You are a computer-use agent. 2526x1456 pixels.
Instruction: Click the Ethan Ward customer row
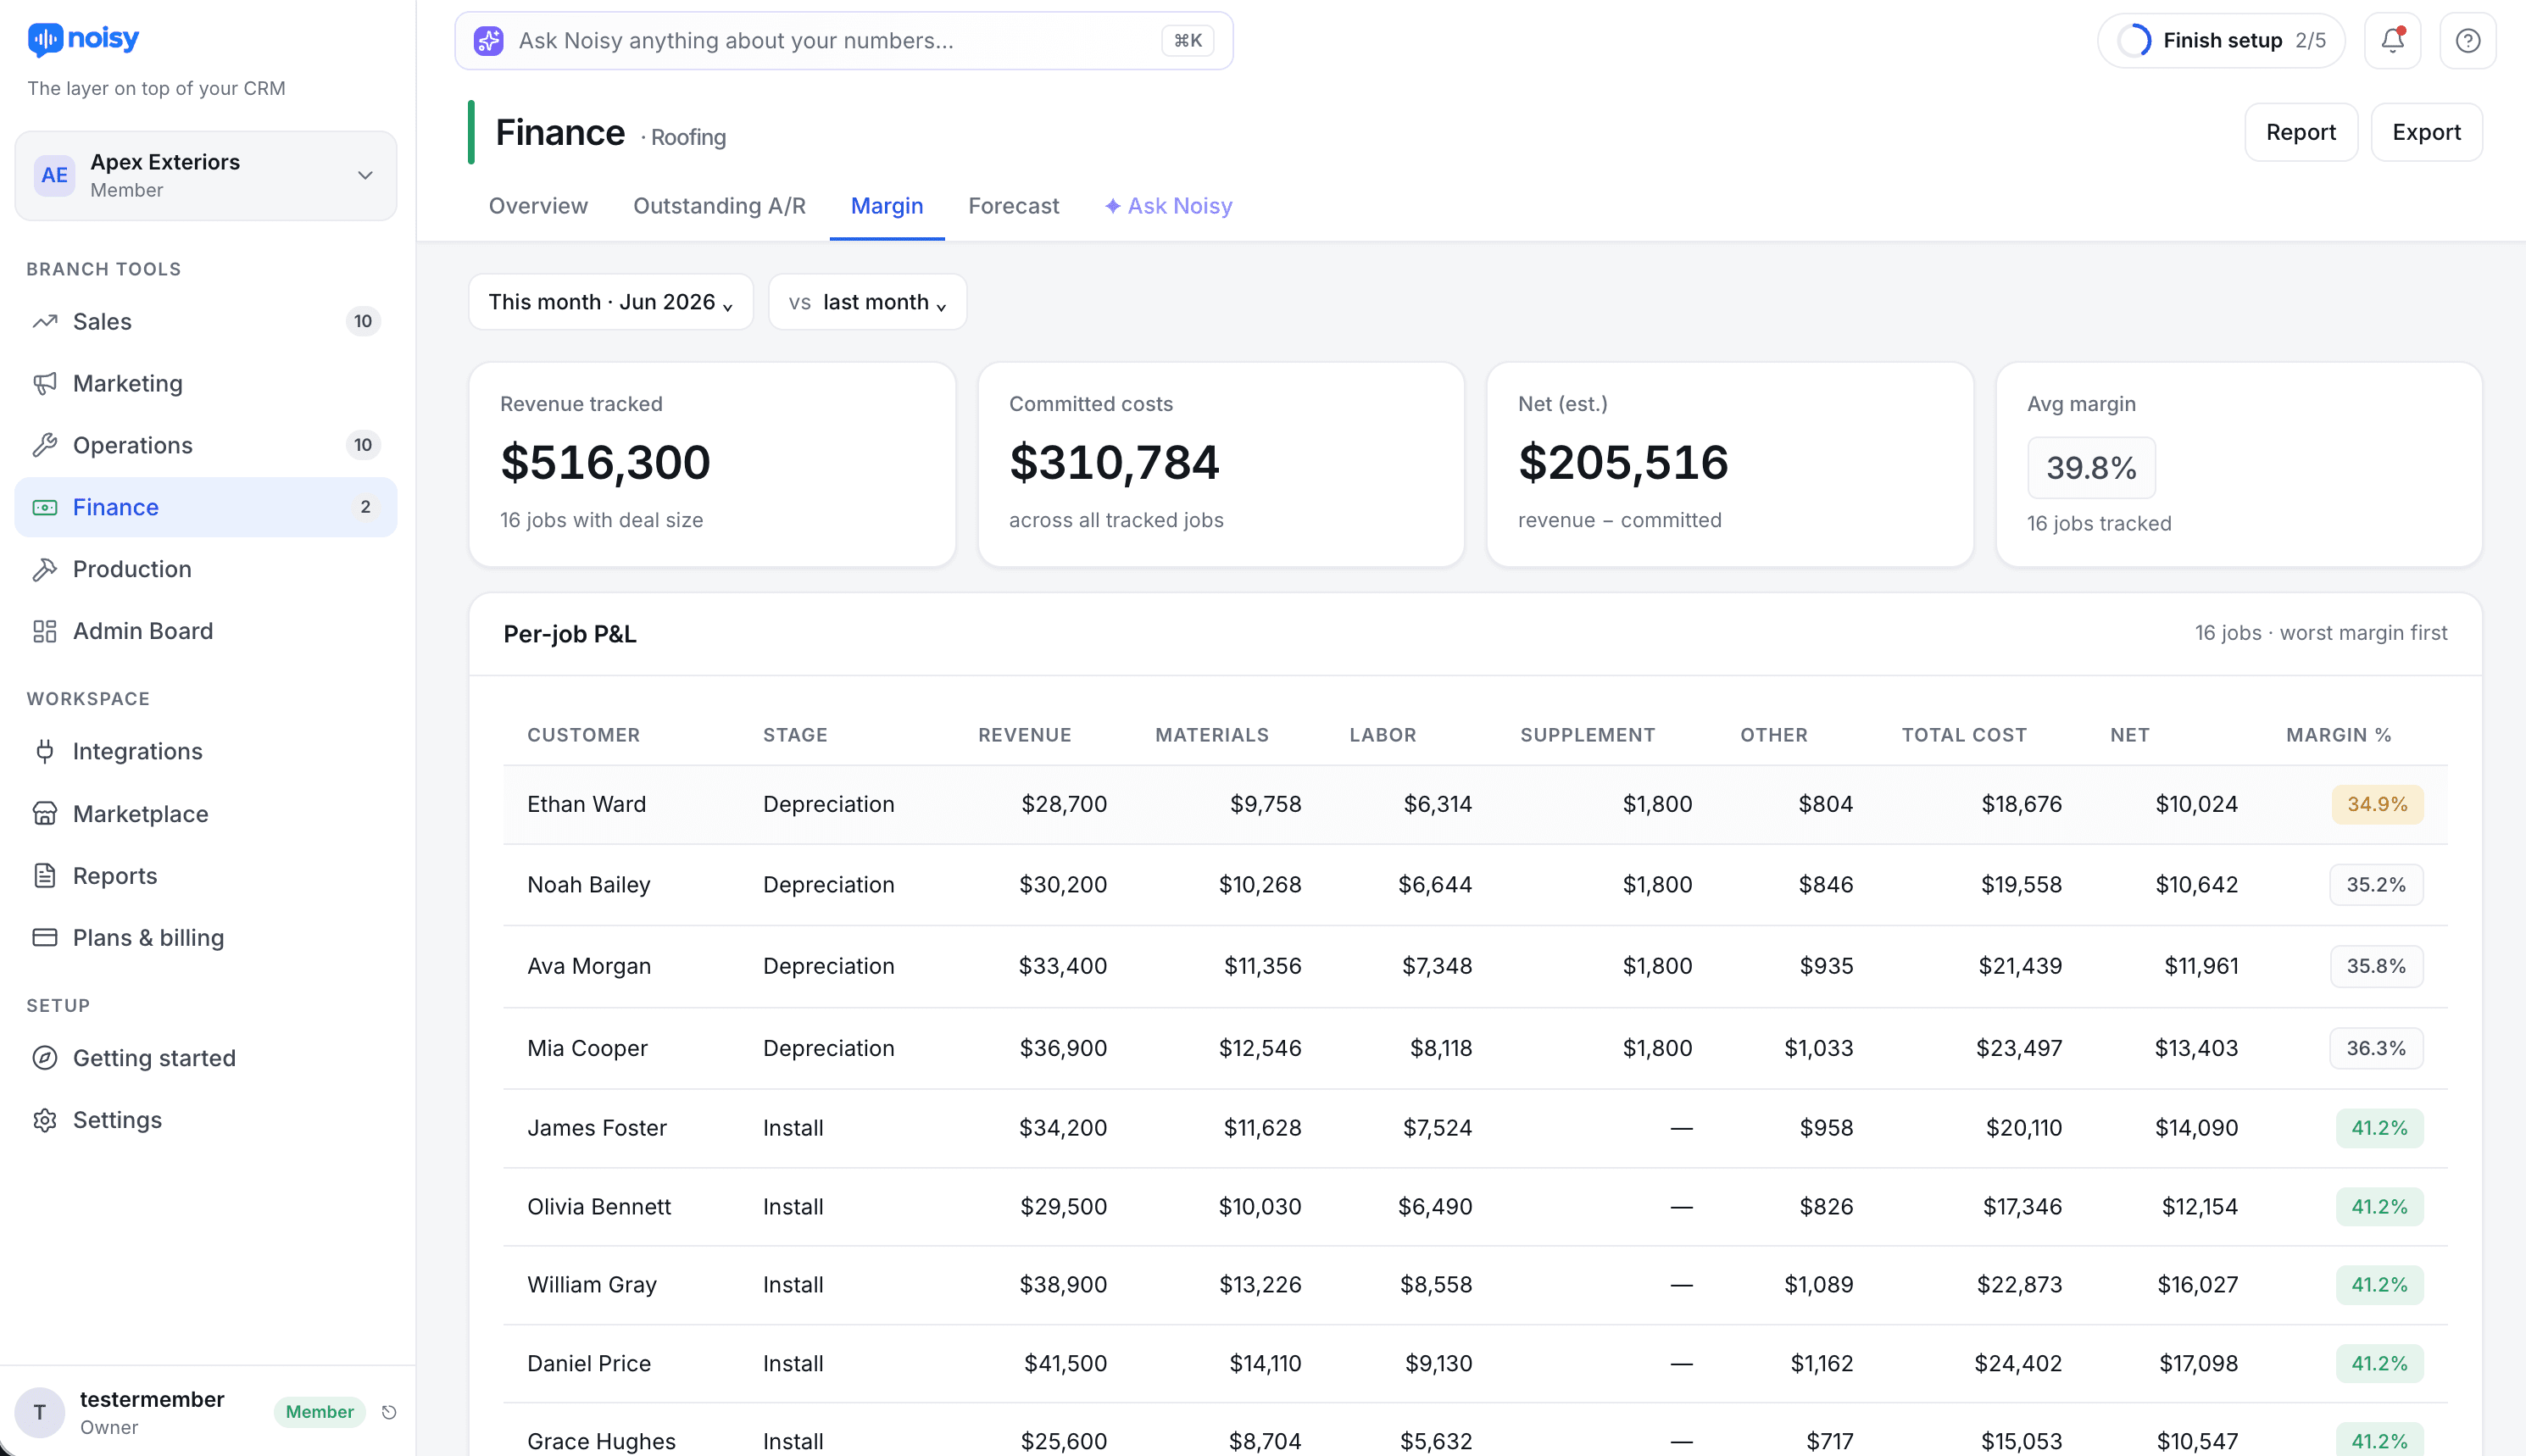pos(1475,804)
